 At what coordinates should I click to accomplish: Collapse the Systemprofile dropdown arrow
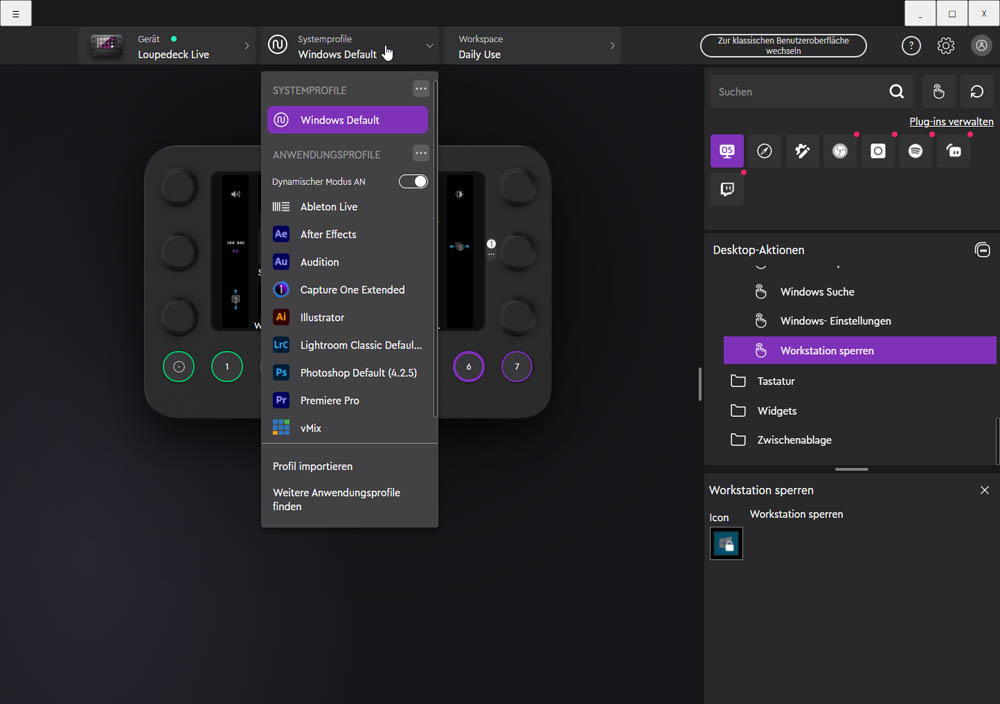[x=429, y=46]
